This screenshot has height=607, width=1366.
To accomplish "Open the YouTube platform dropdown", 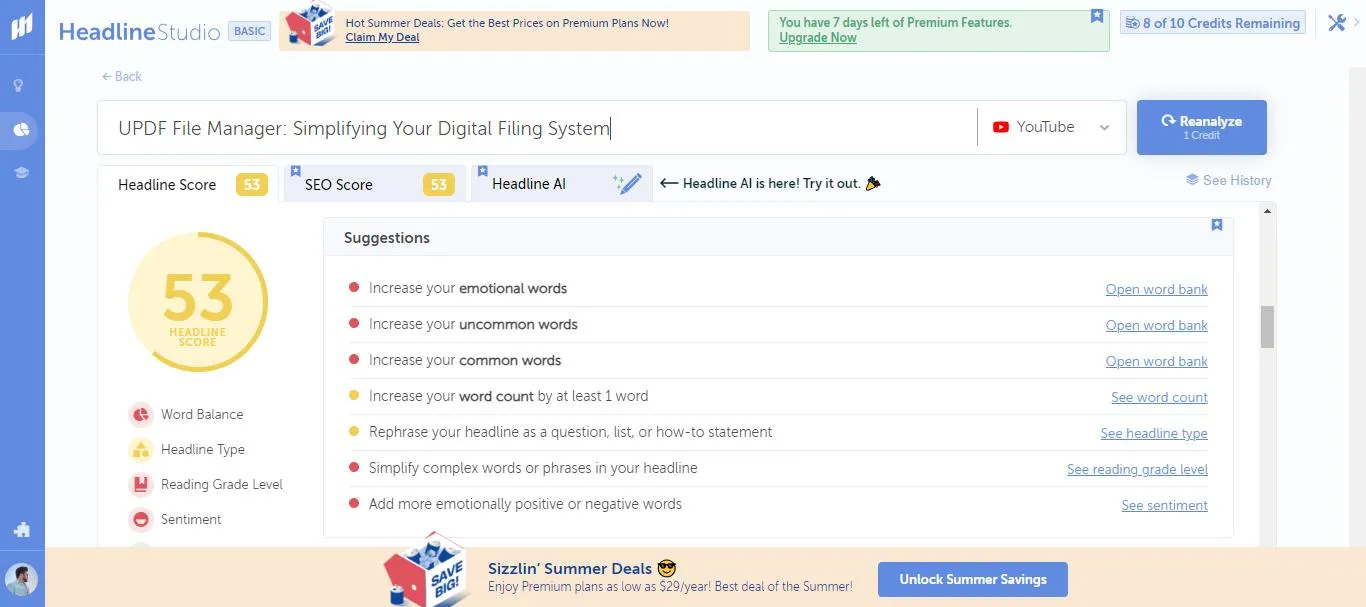I will click(x=1050, y=127).
